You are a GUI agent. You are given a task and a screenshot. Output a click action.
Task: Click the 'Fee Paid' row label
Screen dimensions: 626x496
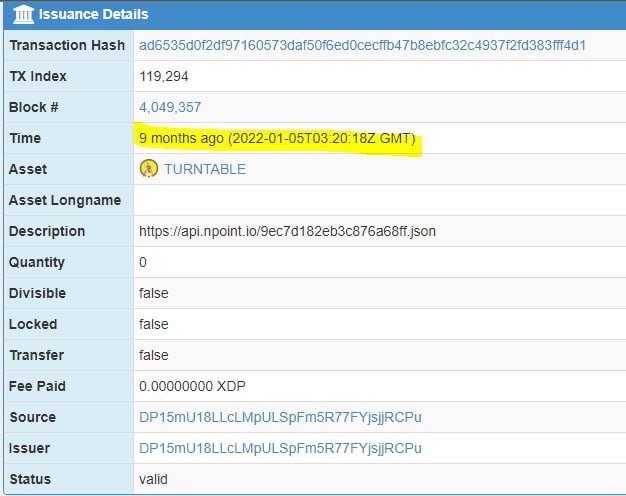click(x=37, y=386)
